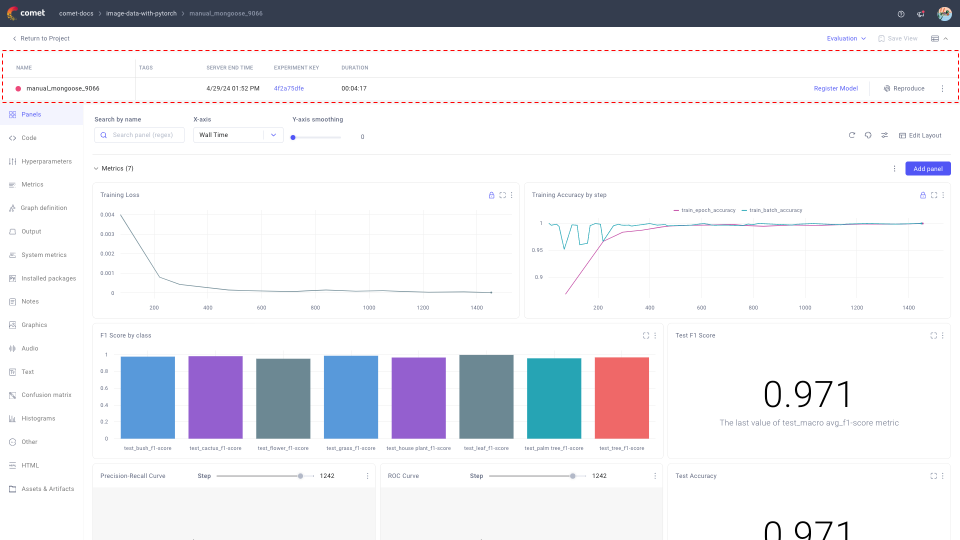
Task: Open Test F1 Score panel options menu
Action: [x=943, y=335]
